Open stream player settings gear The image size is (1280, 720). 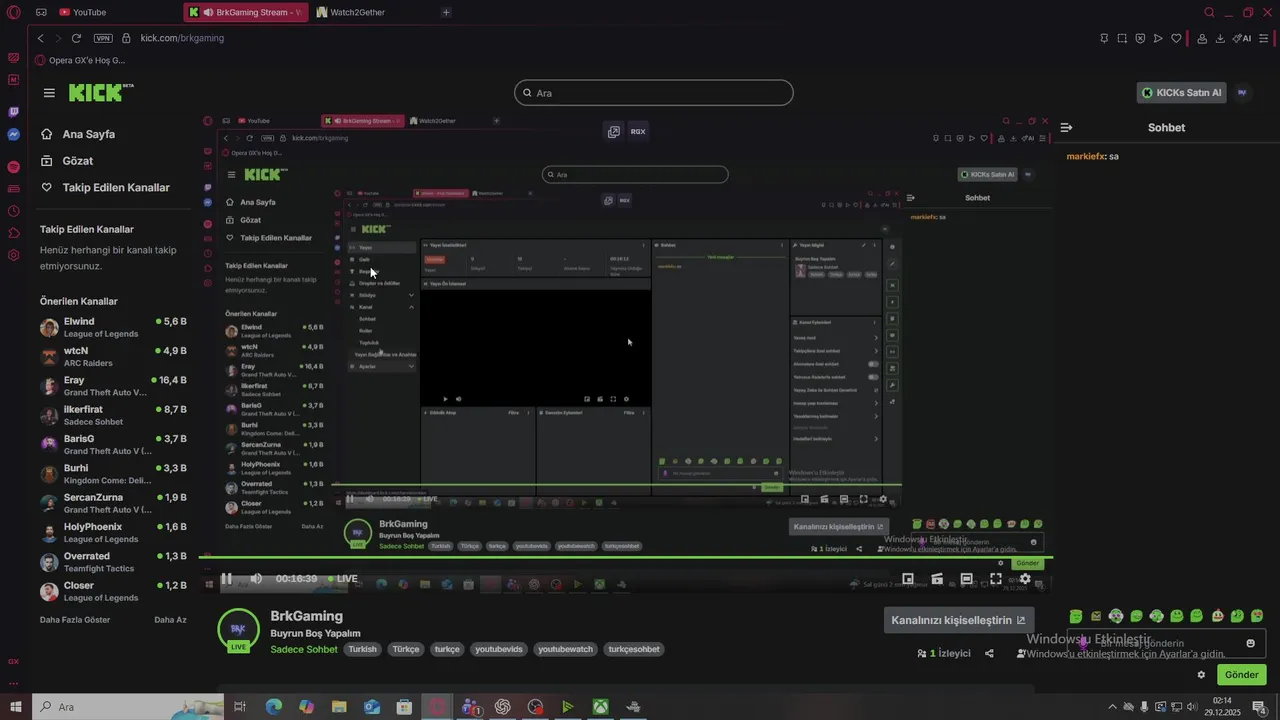(x=1025, y=579)
